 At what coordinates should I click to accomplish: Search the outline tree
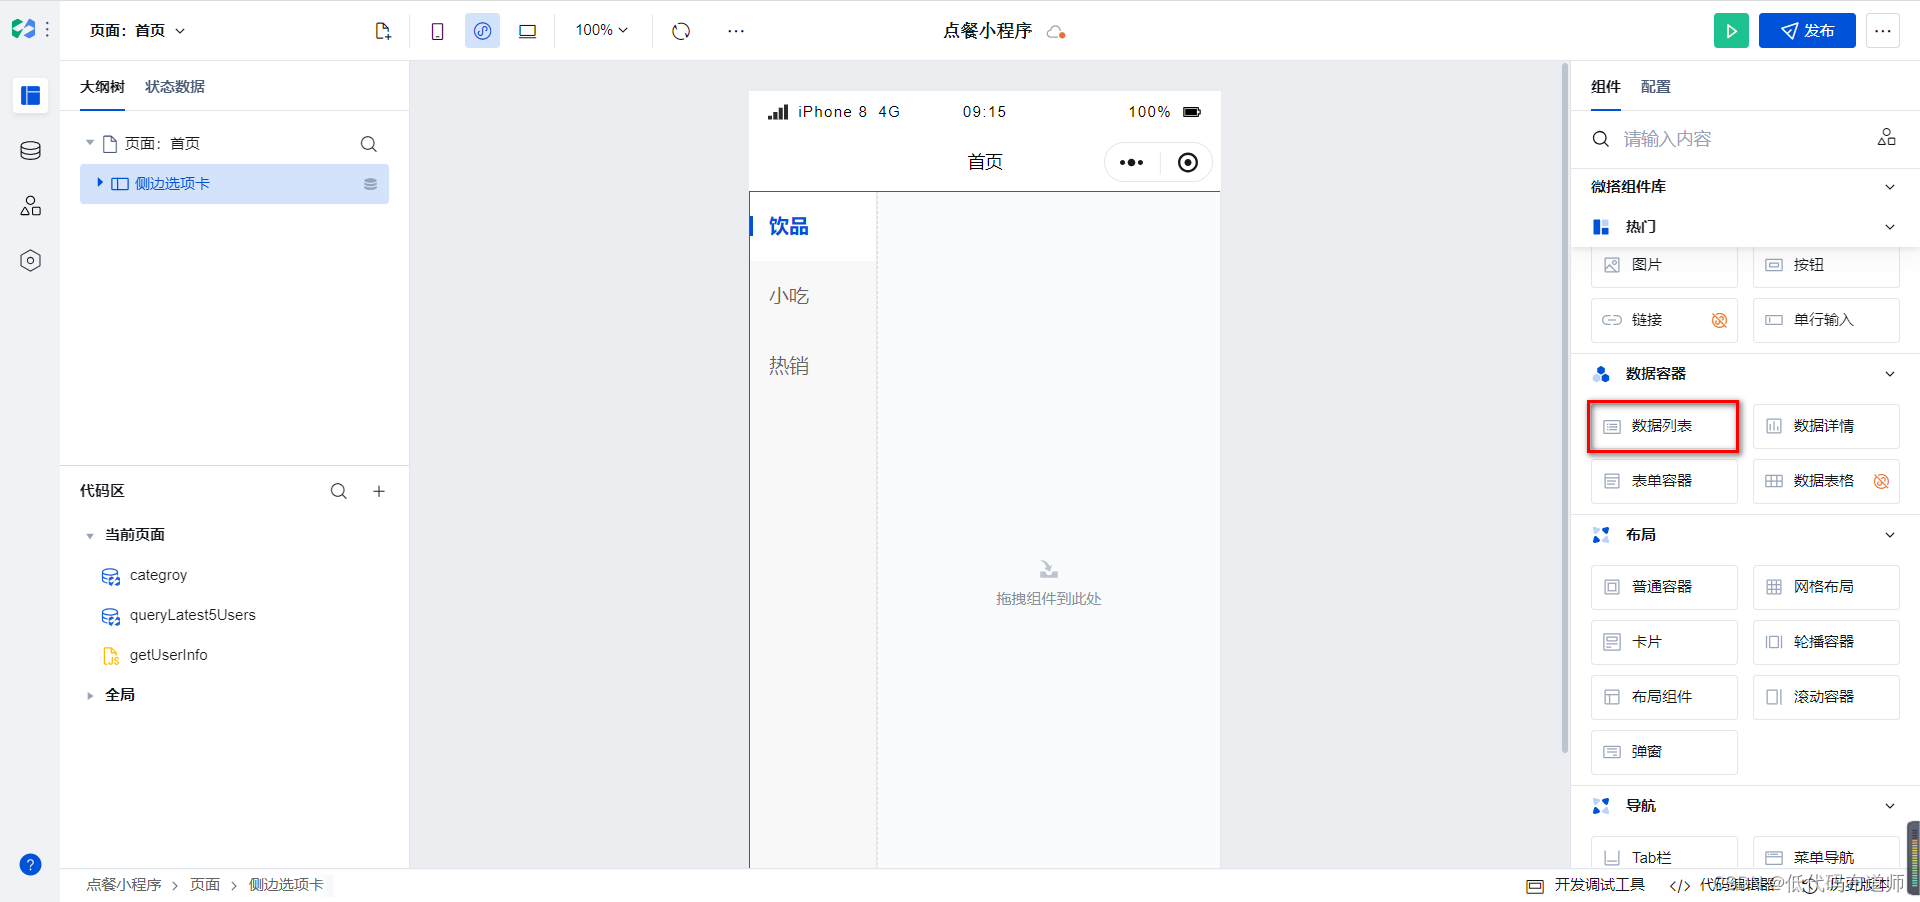tap(369, 144)
